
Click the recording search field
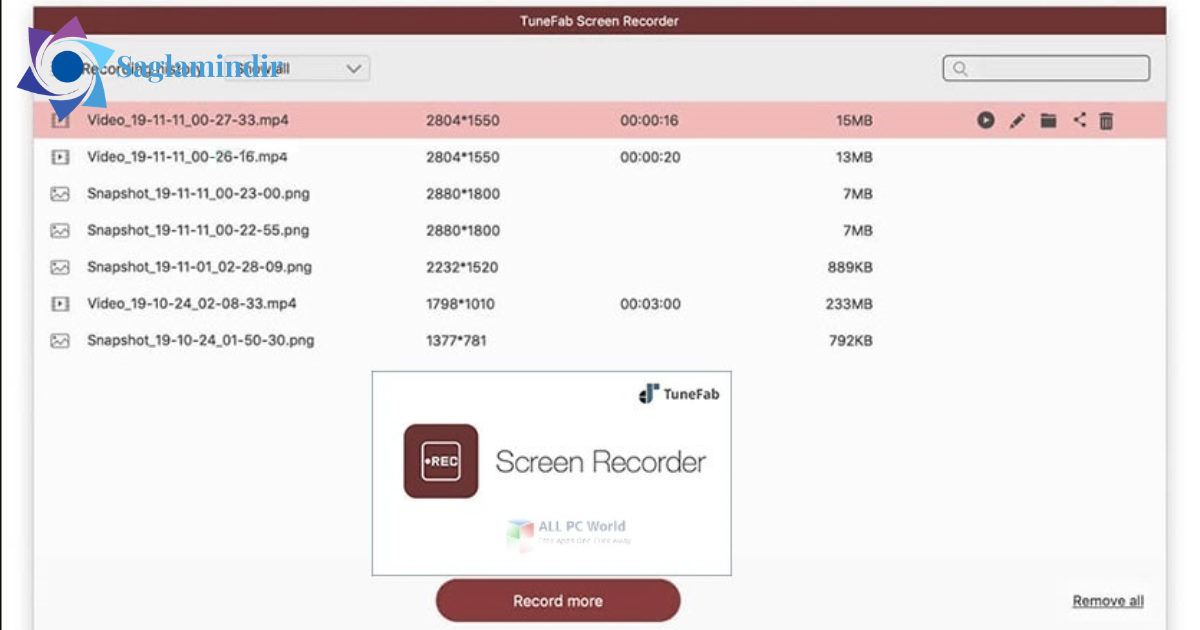click(1046, 68)
